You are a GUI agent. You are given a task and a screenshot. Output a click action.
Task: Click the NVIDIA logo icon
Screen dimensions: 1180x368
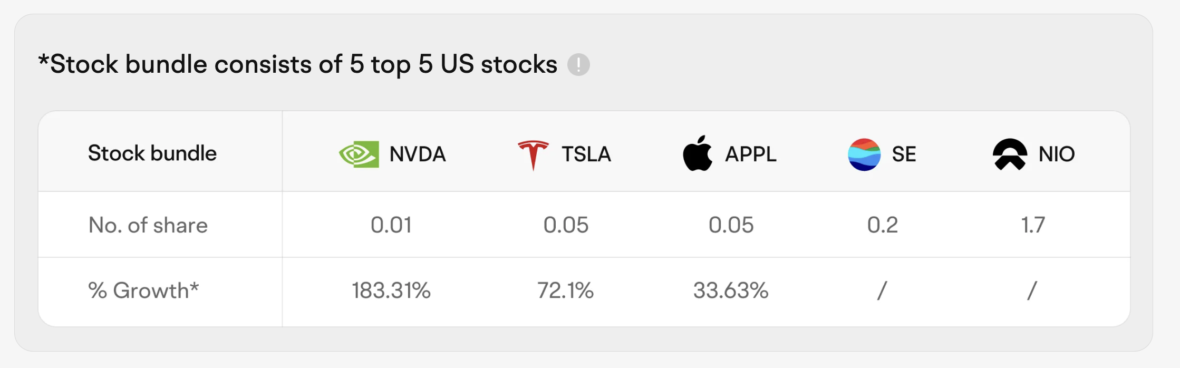[359, 155]
